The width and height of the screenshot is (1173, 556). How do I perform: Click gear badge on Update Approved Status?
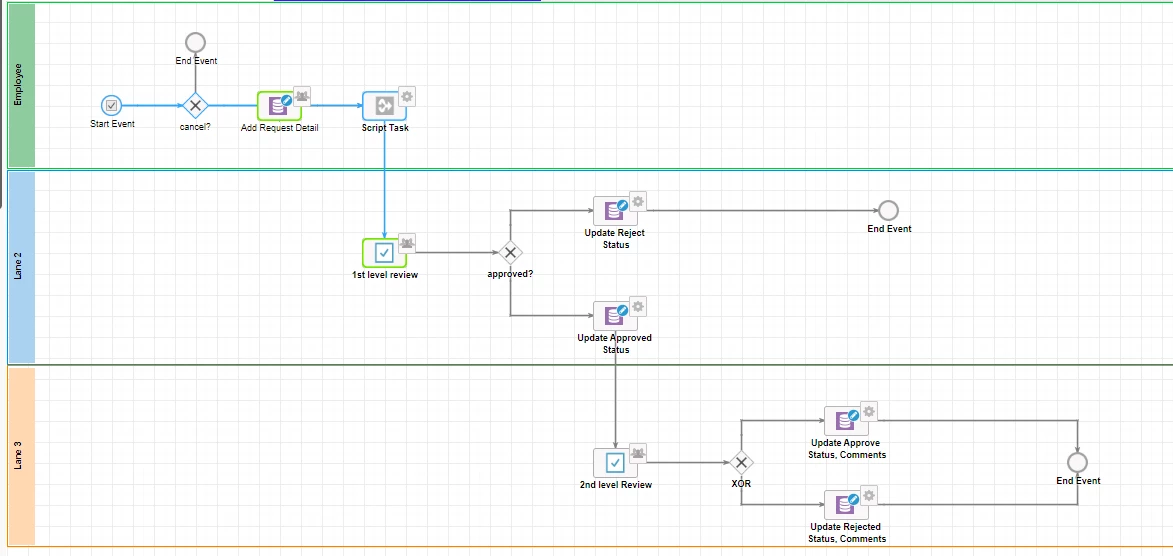click(x=637, y=306)
